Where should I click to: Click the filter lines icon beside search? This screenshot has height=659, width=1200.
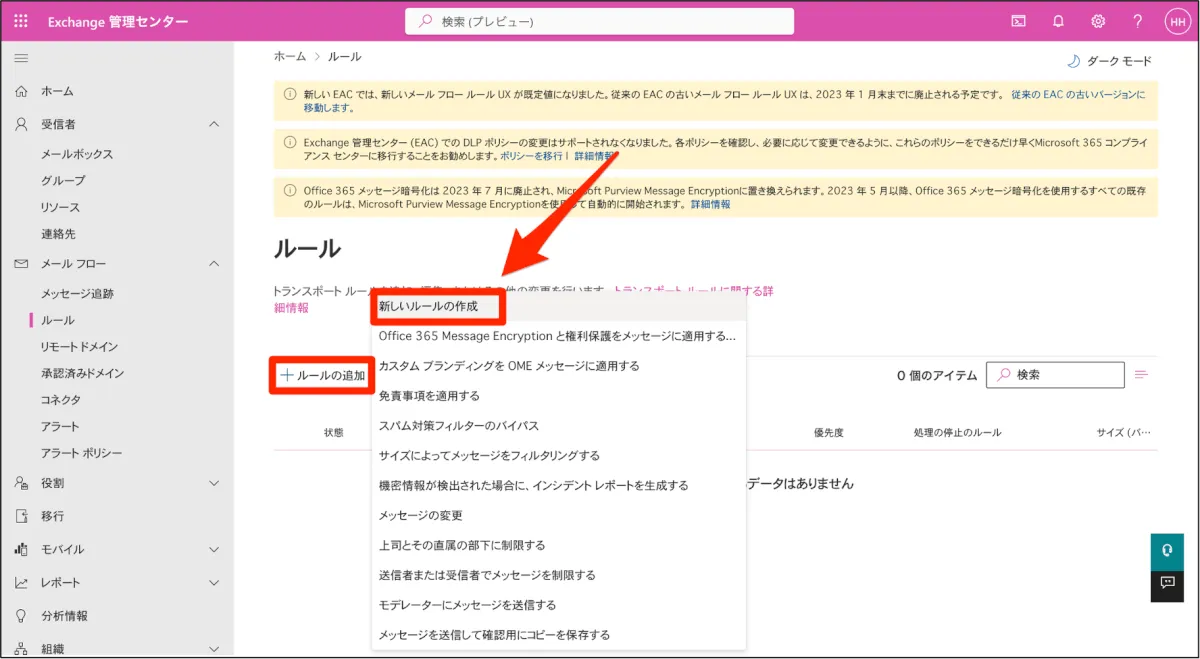pyautogui.click(x=1142, y=375)
